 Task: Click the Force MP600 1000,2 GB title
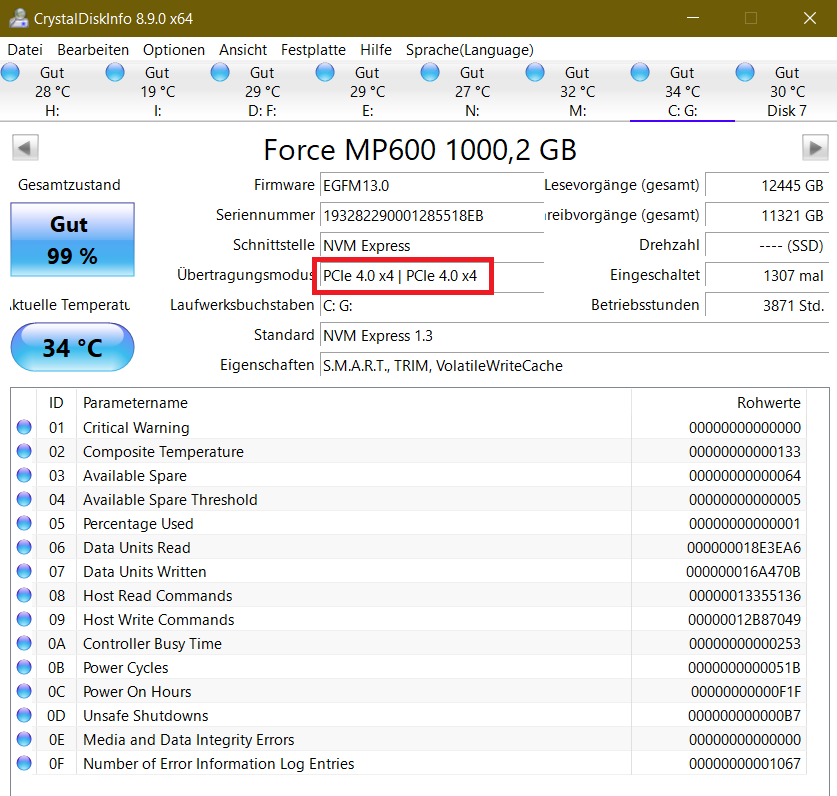pyautogui.click(x=420, y=149)
